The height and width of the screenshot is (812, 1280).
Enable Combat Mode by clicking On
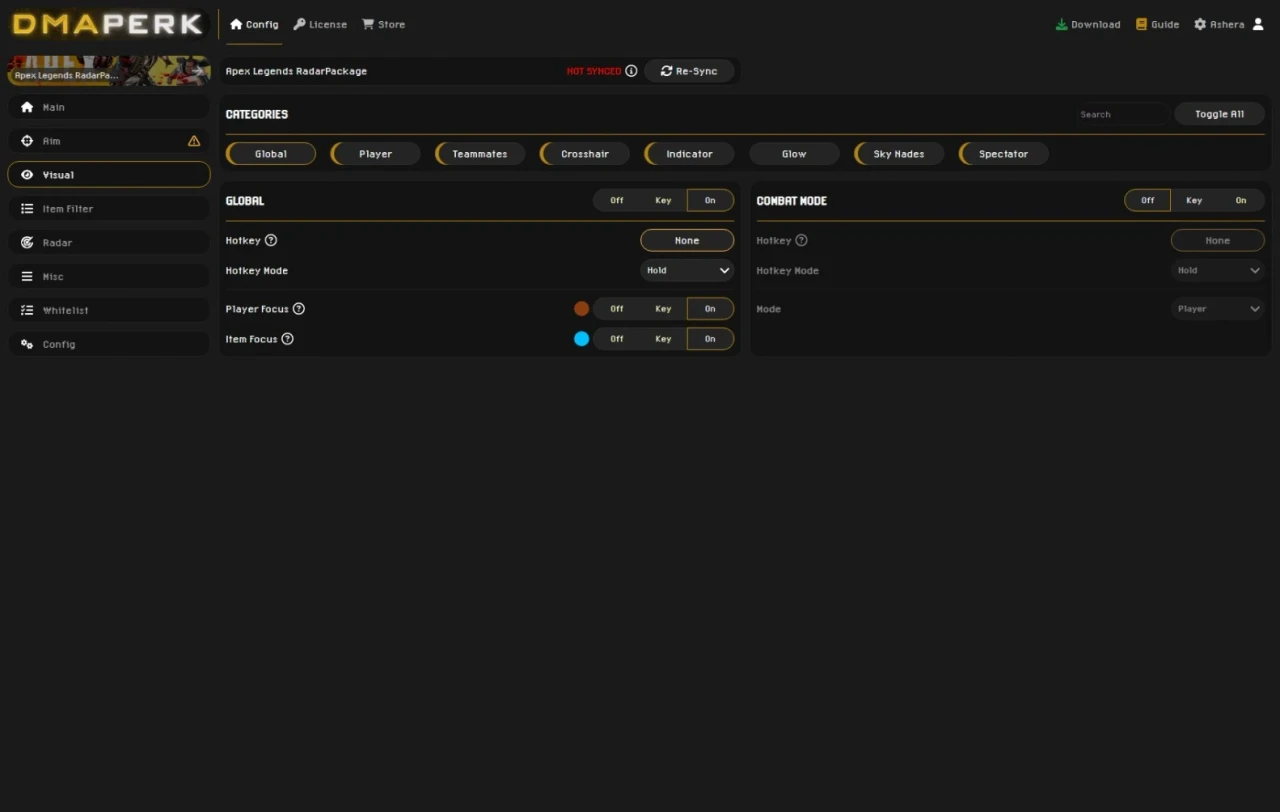(1241, 200)
